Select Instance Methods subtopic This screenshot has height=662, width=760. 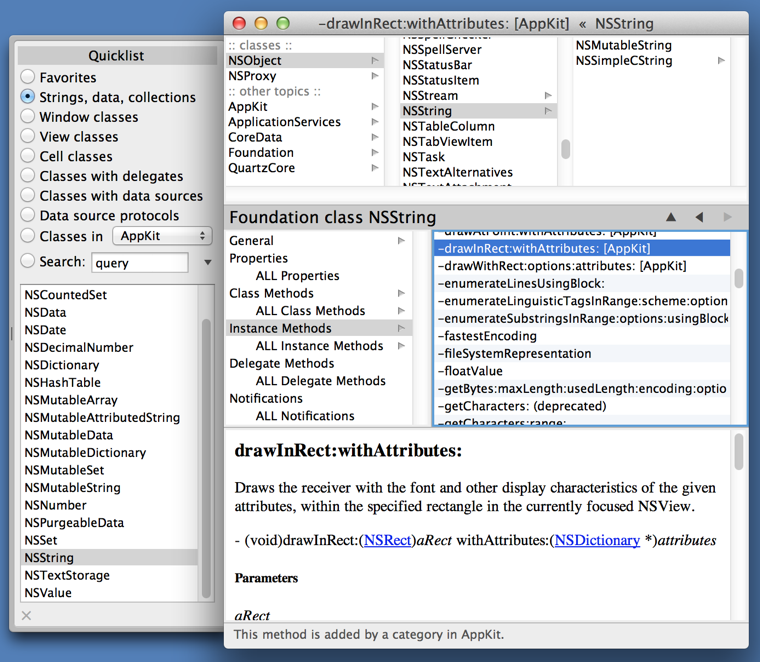click(x=318, y=328)
